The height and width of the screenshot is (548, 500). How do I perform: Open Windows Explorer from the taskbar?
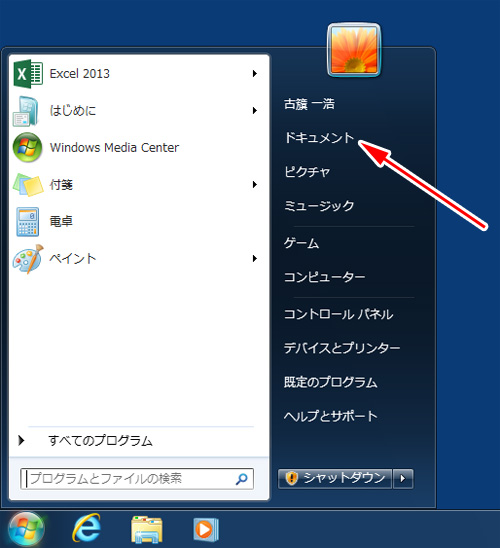[x=146, y=529]
